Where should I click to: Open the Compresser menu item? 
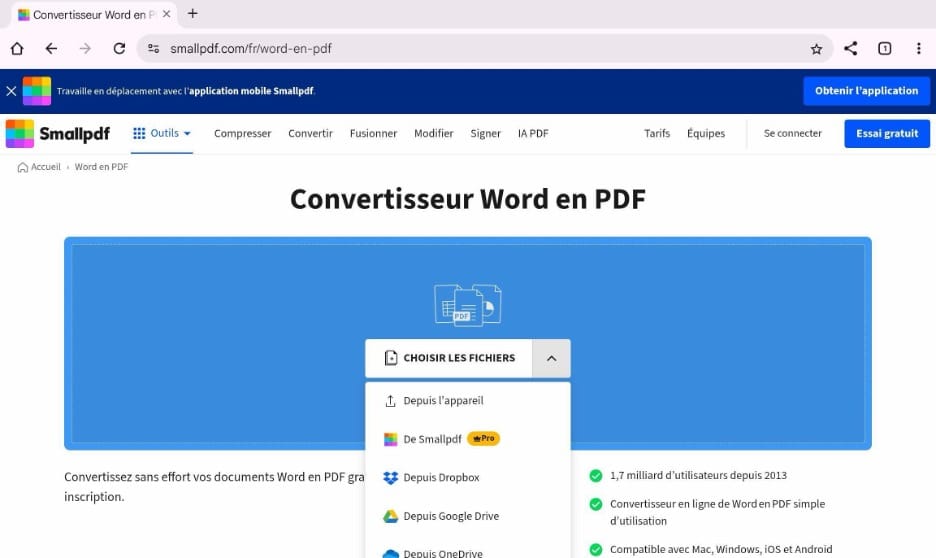pyautogui.click(x=242, y=134)
